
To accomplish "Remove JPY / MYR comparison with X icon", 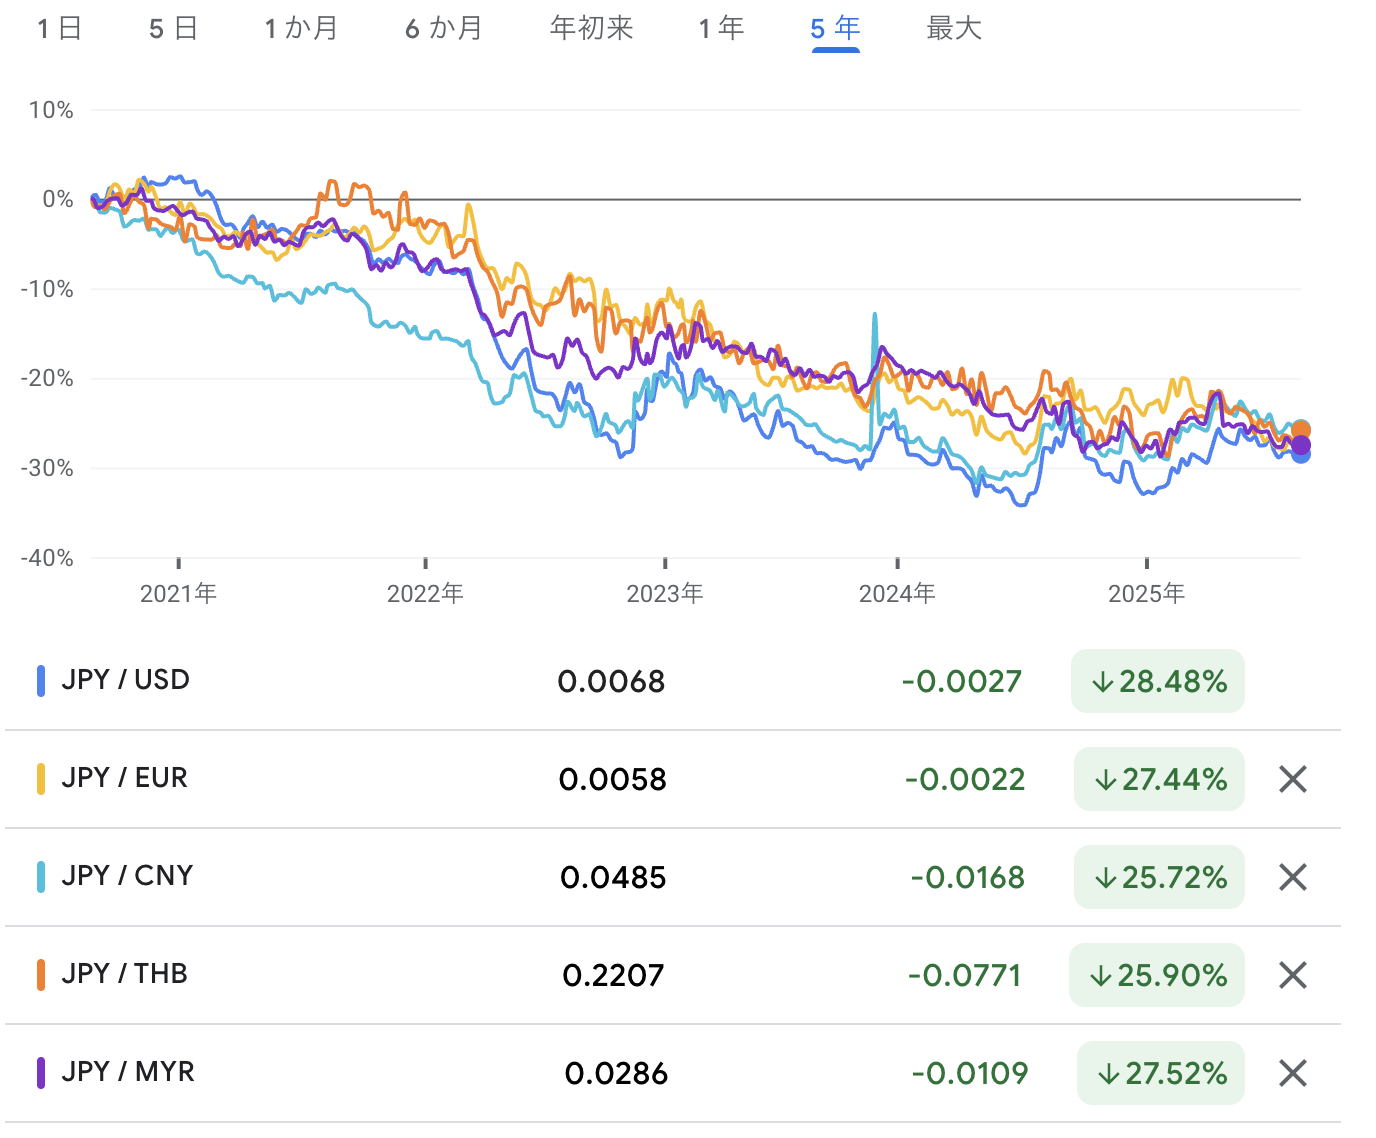I will 1293,1073.
